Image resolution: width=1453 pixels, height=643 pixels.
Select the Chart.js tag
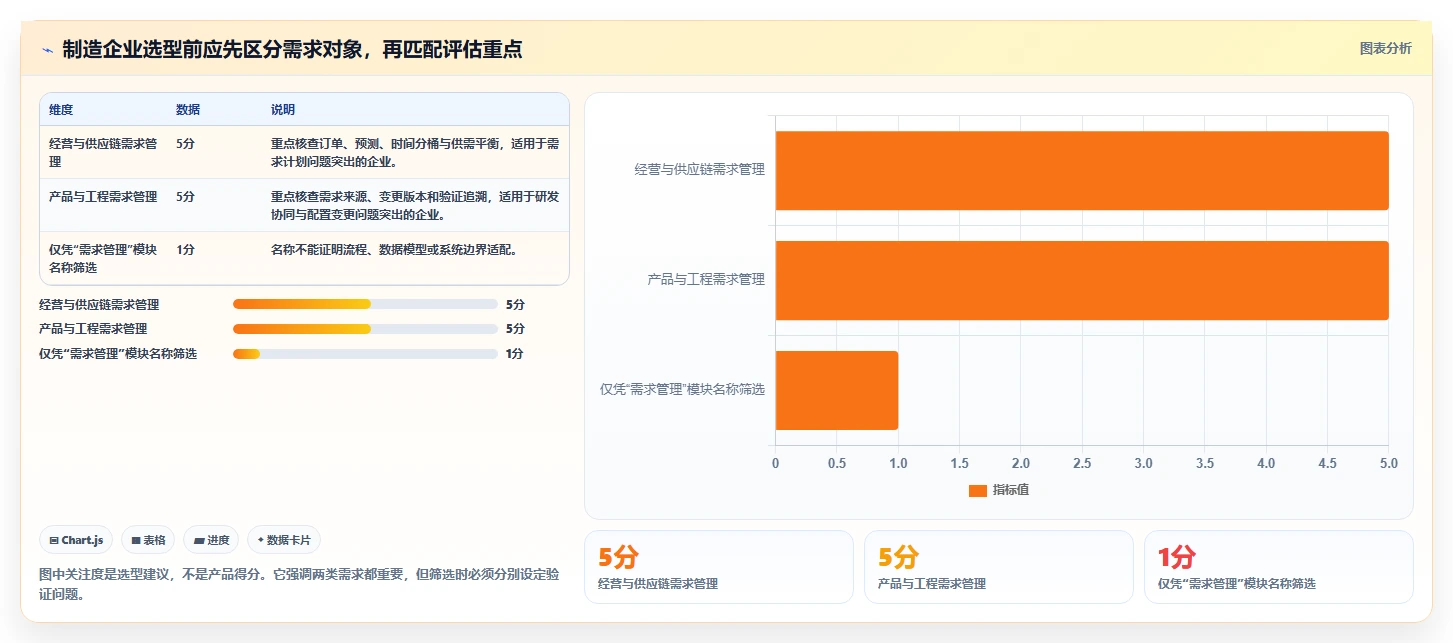coord(77,540)
